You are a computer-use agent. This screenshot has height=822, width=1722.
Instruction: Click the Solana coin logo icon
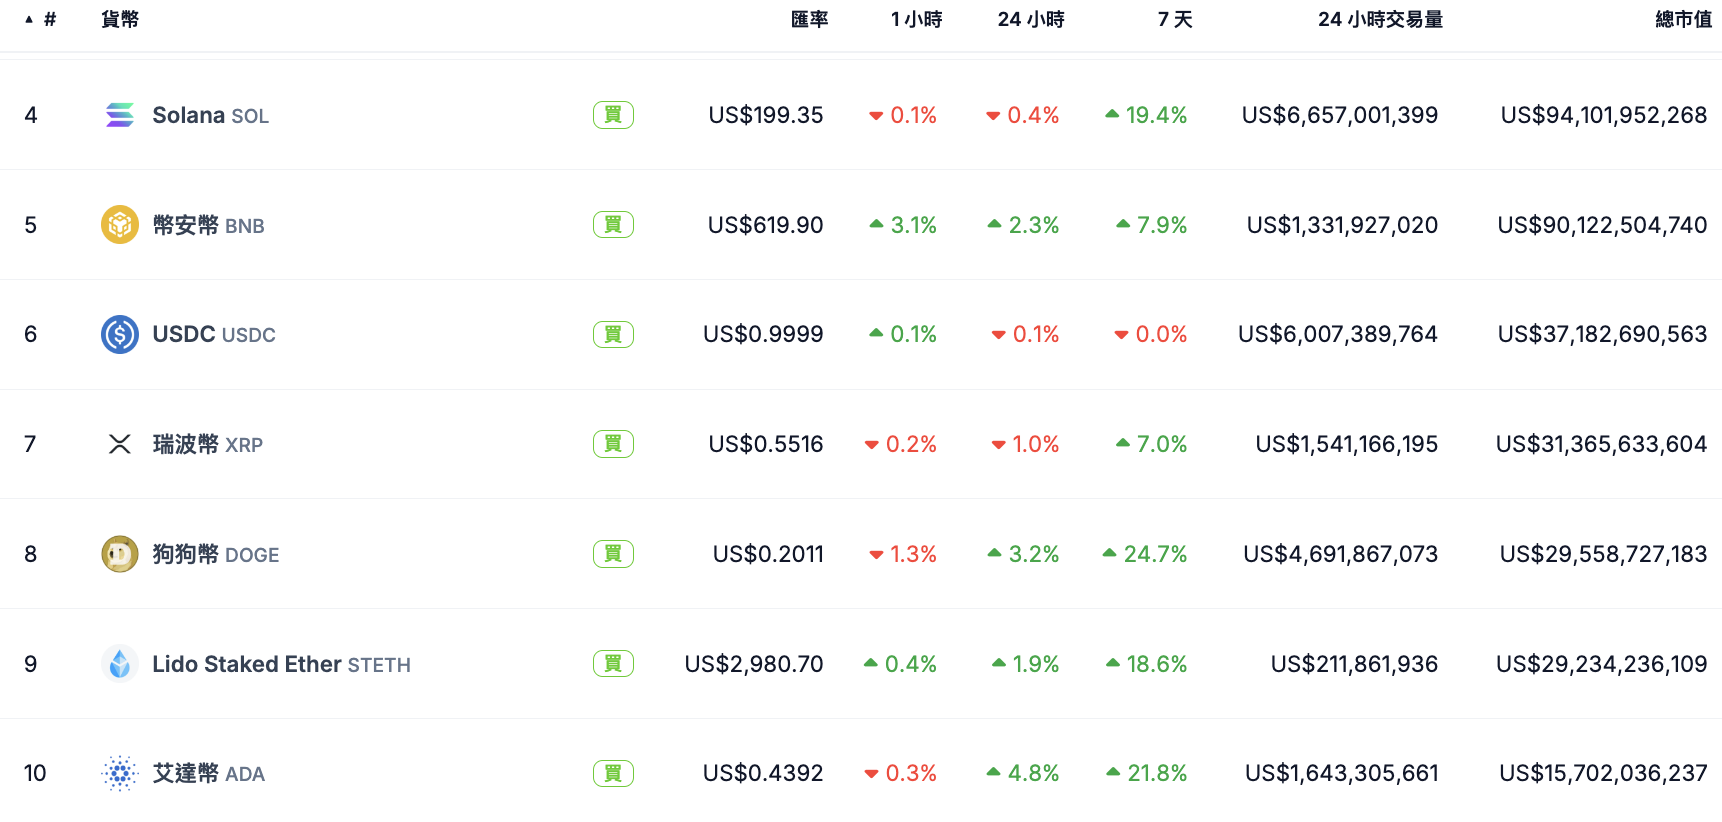120,115
